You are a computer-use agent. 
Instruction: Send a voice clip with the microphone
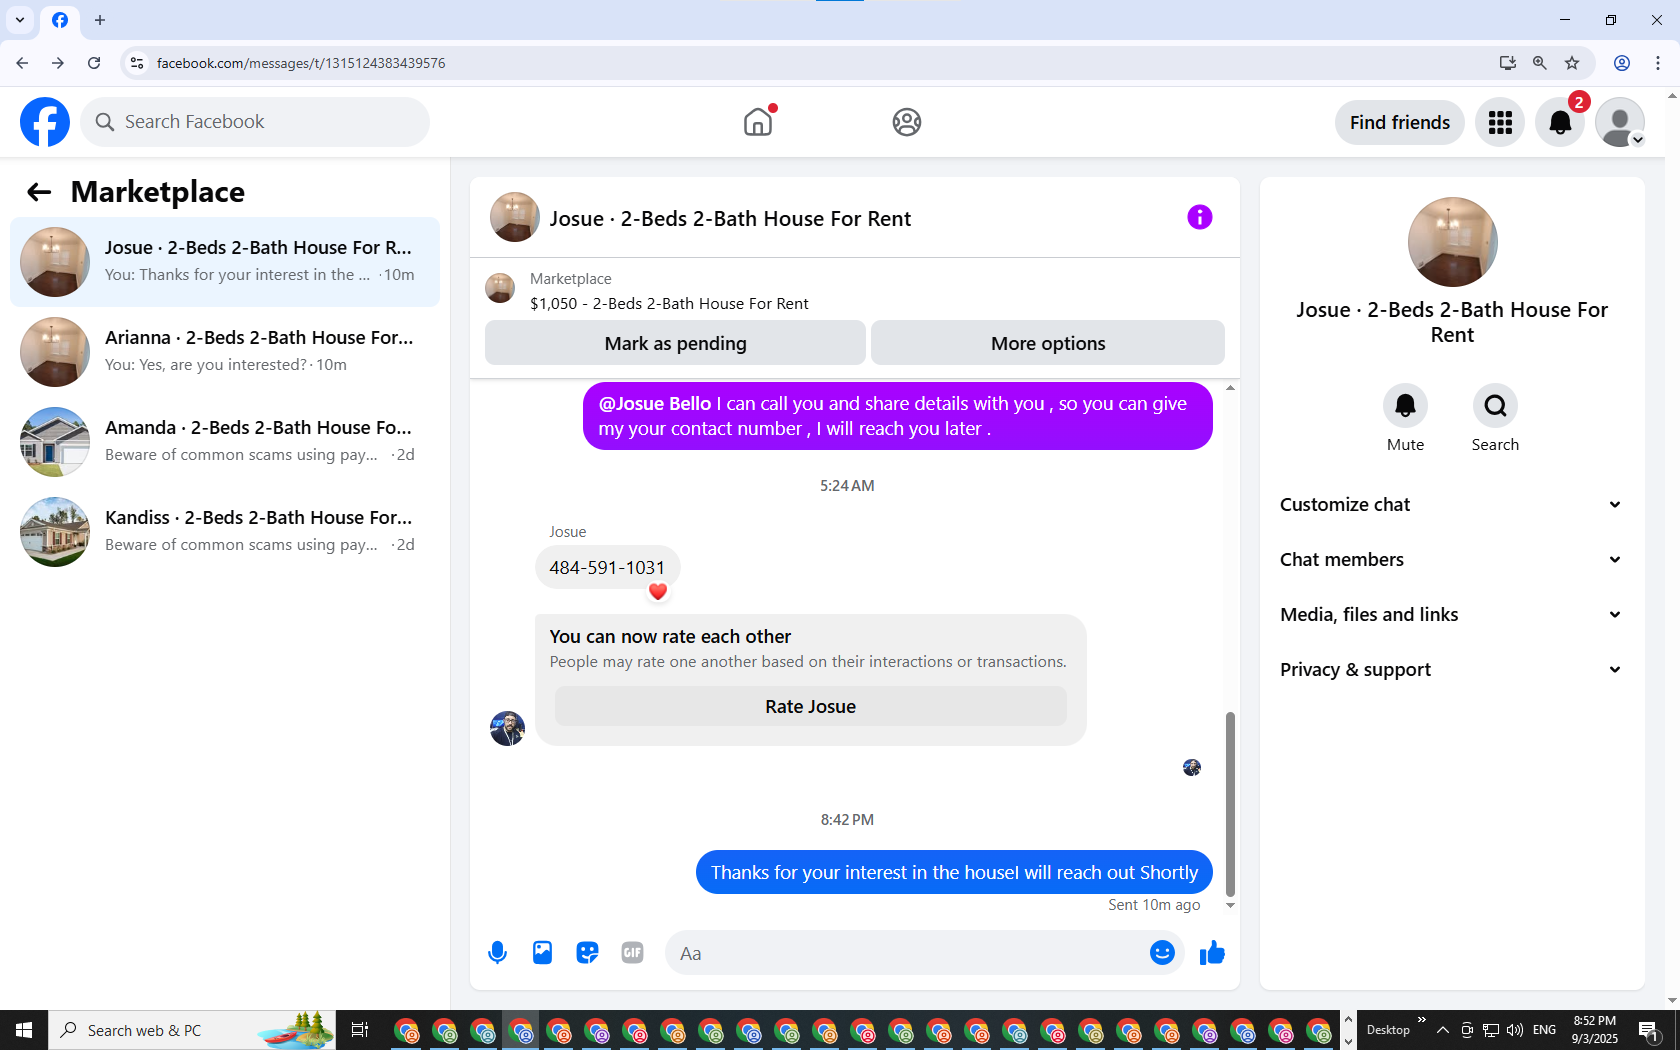click(497, 953)
